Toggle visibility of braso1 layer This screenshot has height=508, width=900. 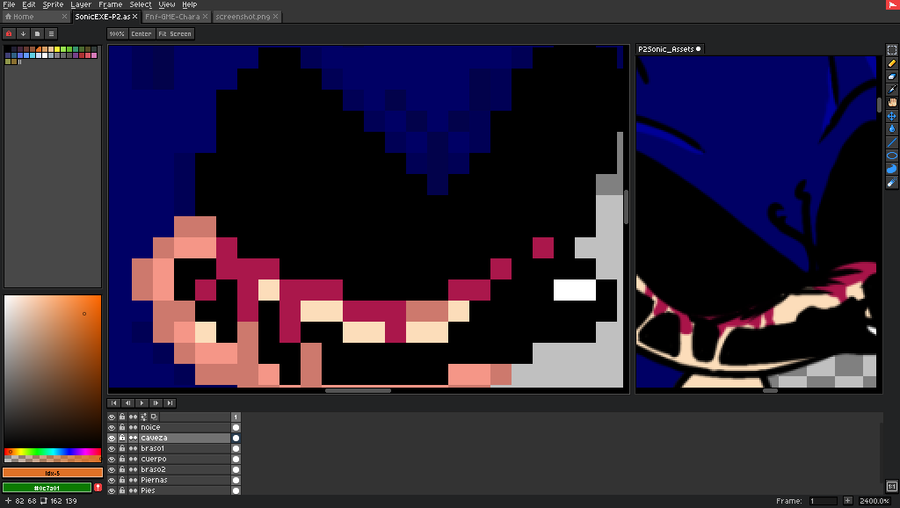coord(111,448)
